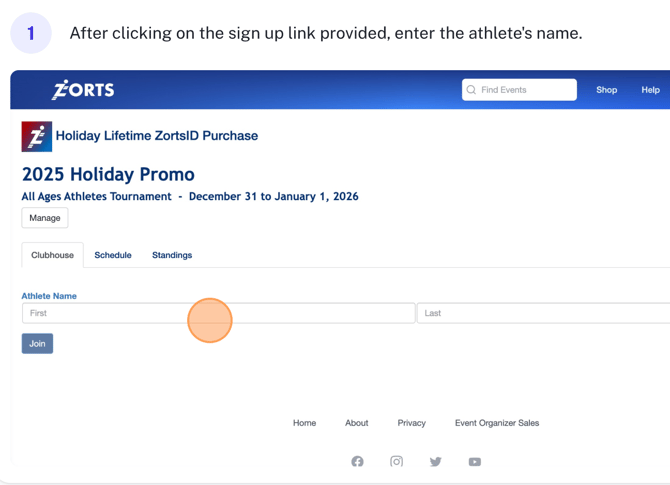The image size is (670, 485).
Task: Click the red ZortsID event logo
Action: 36,136
